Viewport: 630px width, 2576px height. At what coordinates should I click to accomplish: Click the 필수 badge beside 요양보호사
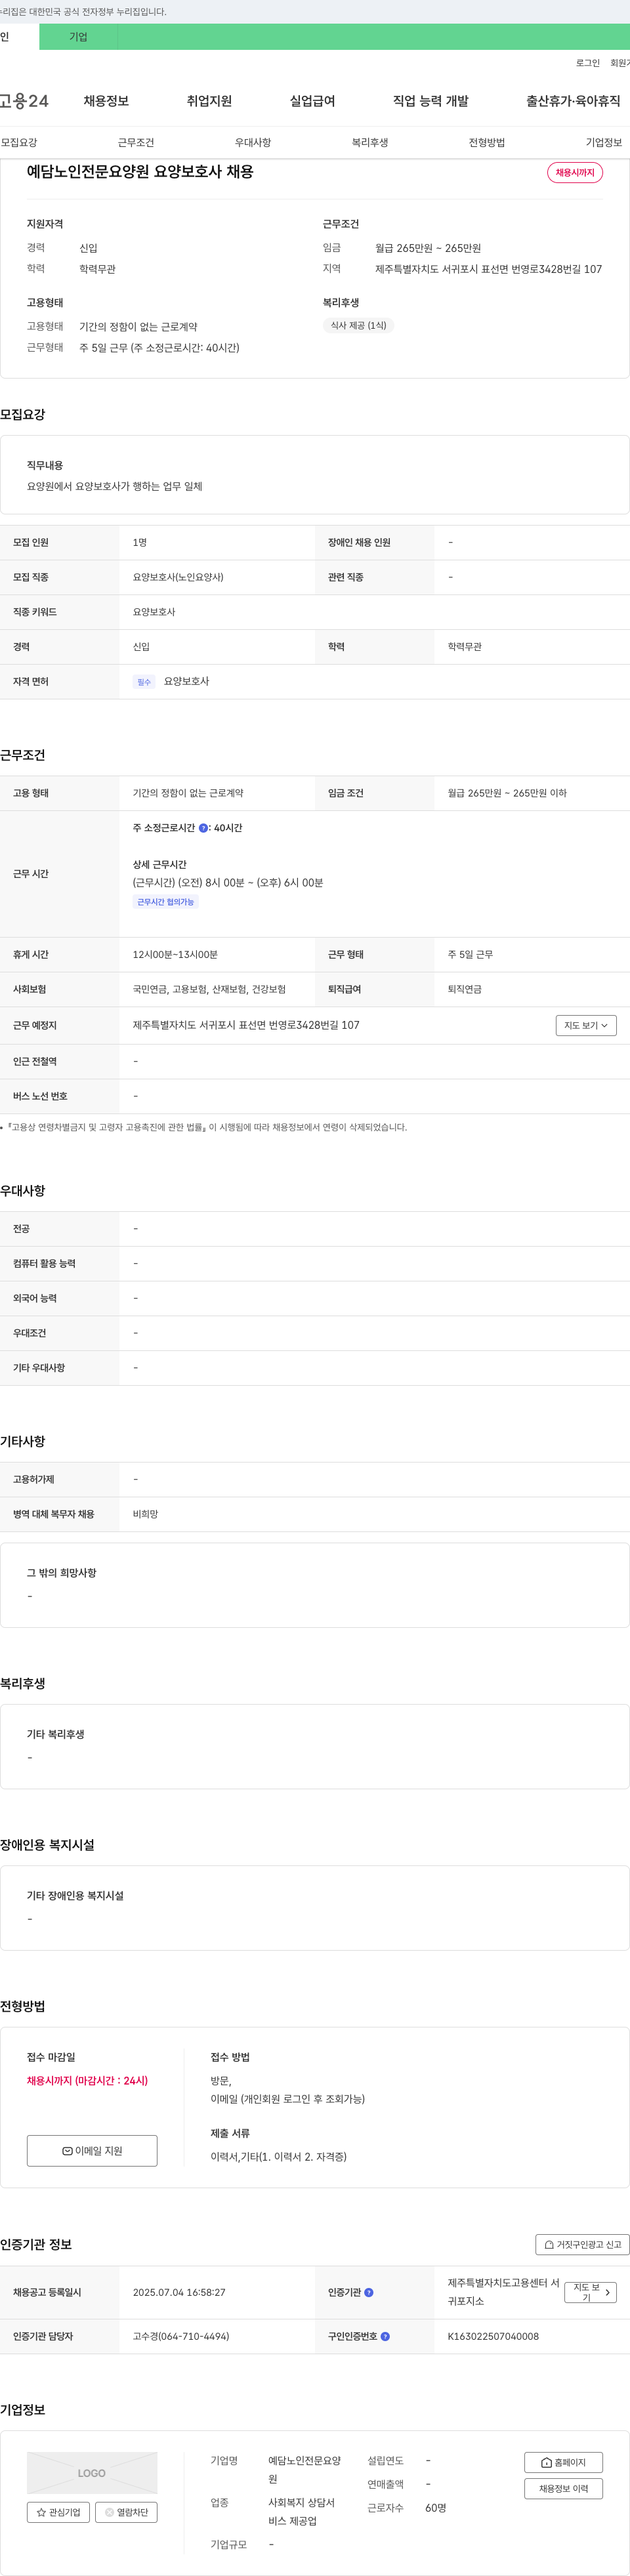pos(144,682)
